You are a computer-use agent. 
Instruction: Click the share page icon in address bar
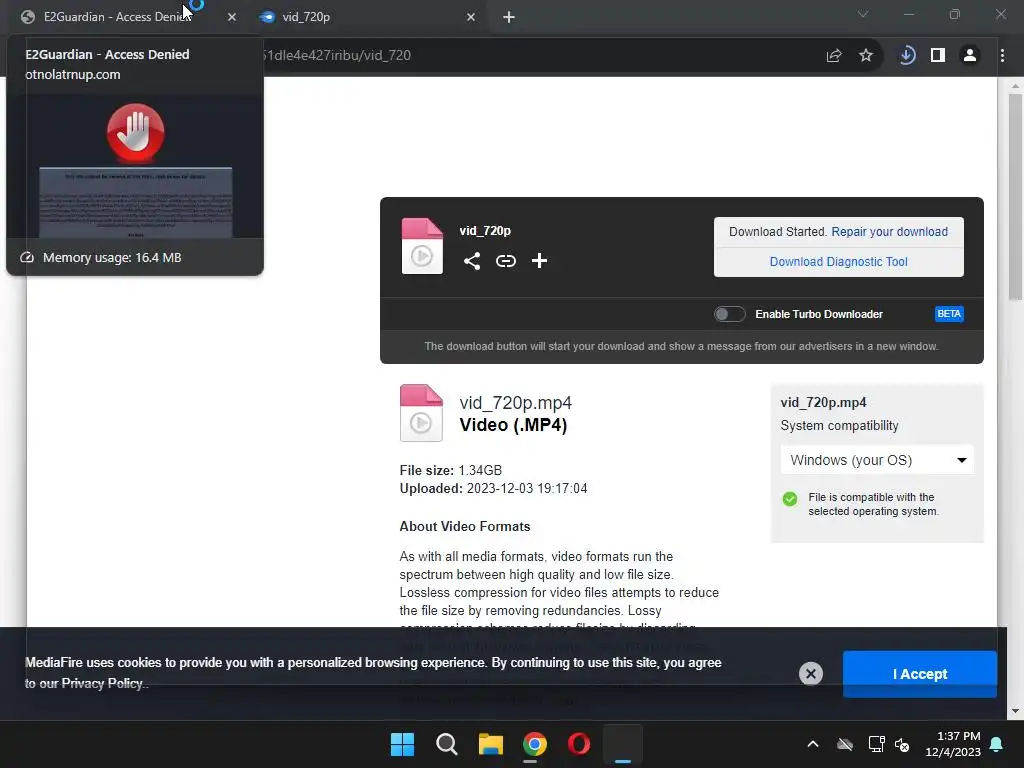(x=833, y=56)
